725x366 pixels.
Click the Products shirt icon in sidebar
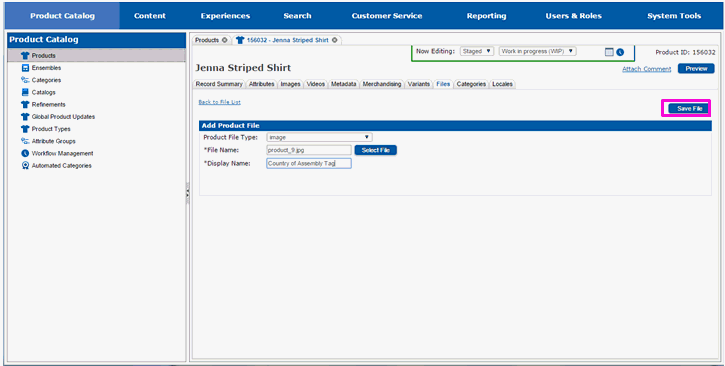(x=25, y=55)
